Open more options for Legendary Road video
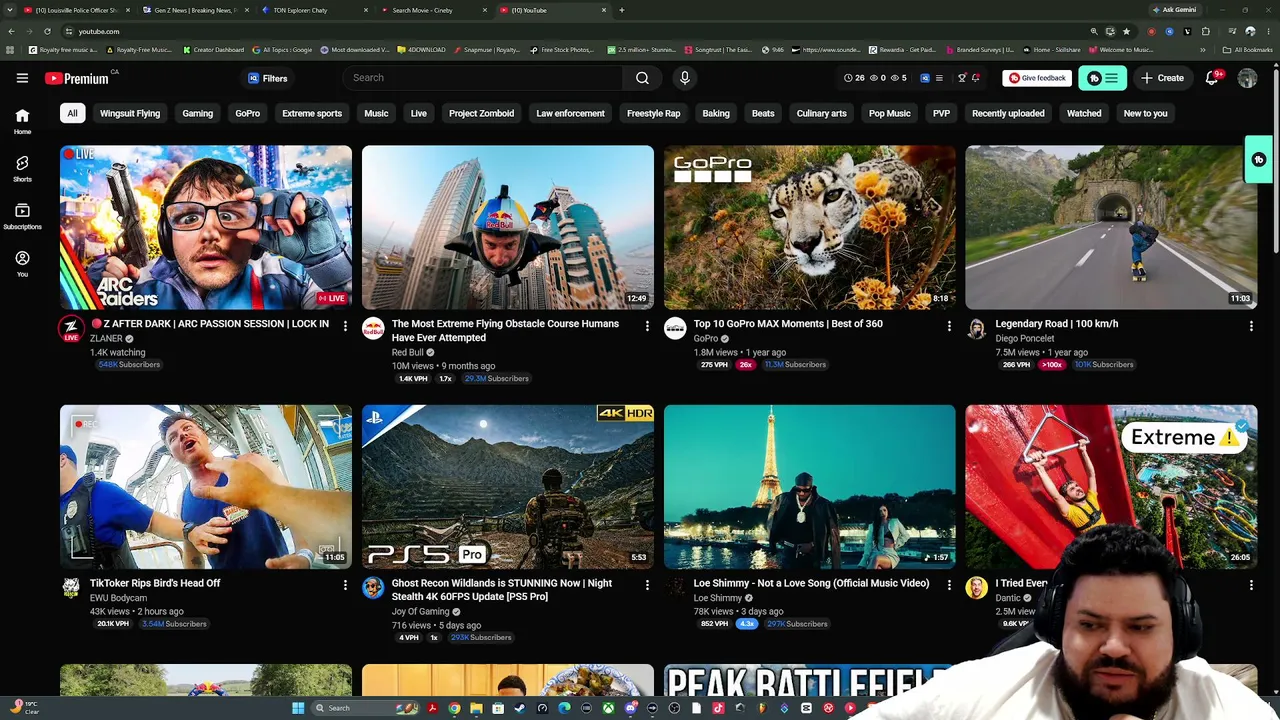The image size is (1280, 720). pos(1251,326)
